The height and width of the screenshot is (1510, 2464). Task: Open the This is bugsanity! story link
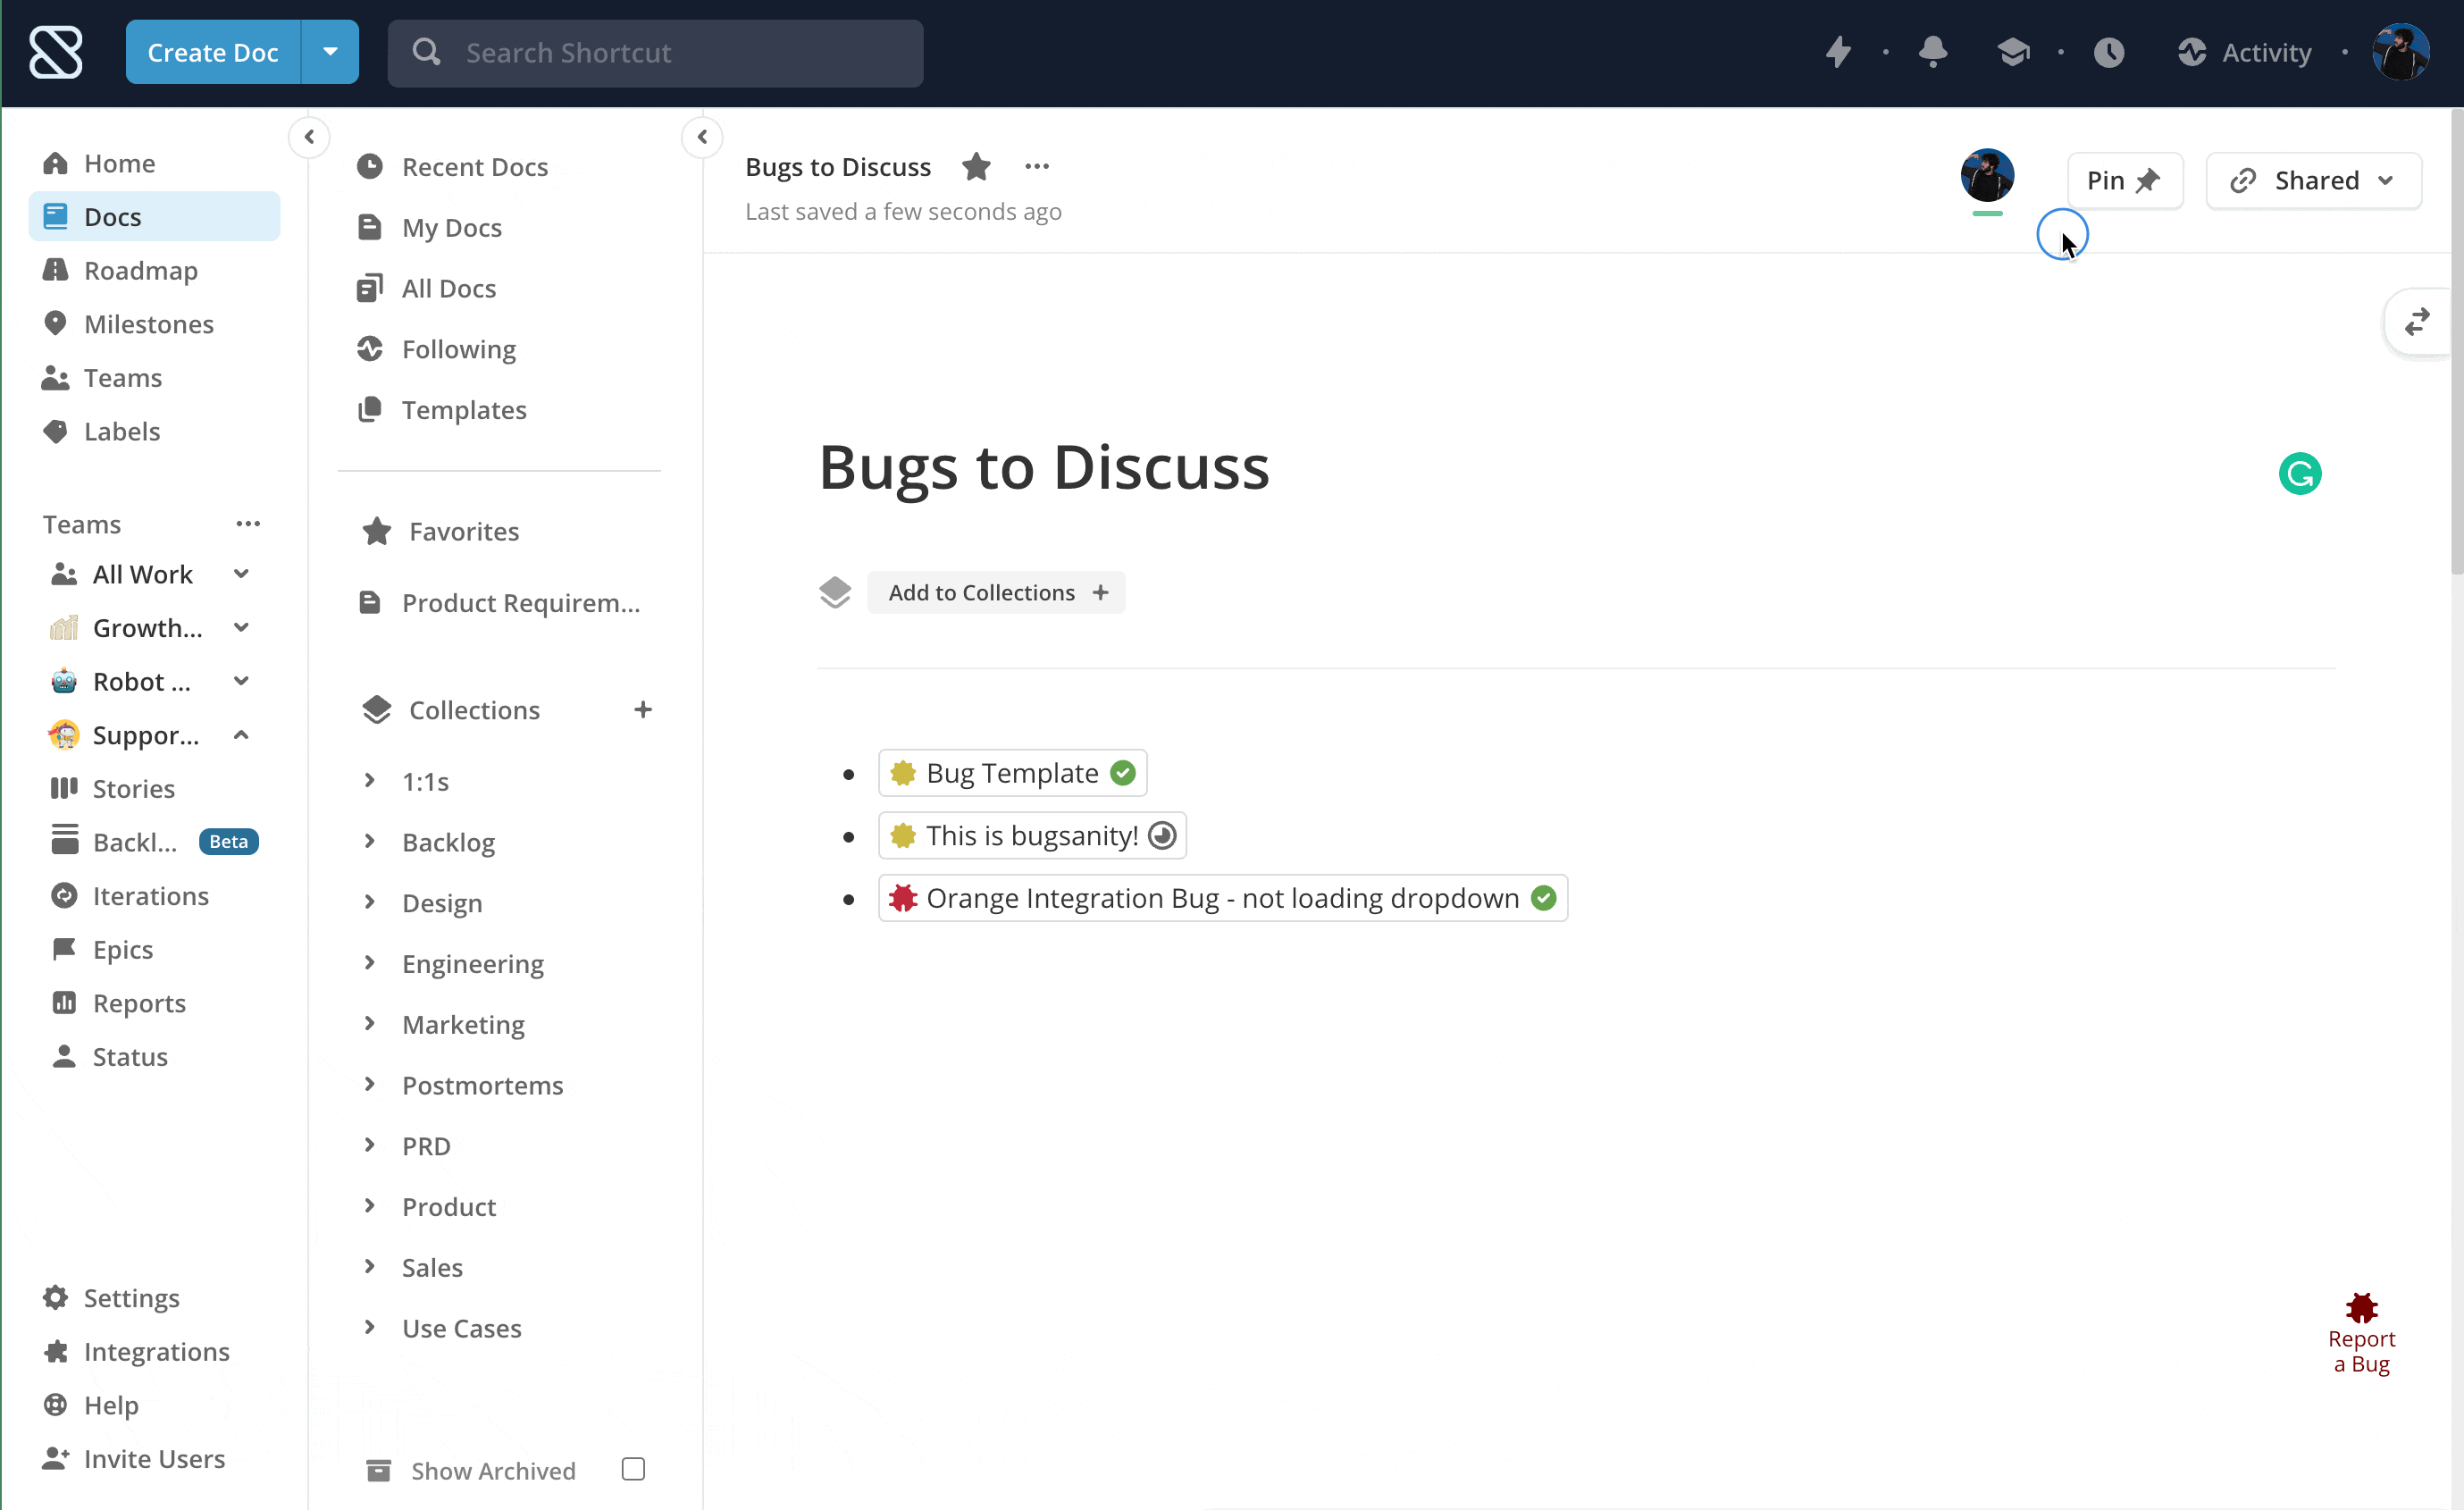tap(1032, 836)
